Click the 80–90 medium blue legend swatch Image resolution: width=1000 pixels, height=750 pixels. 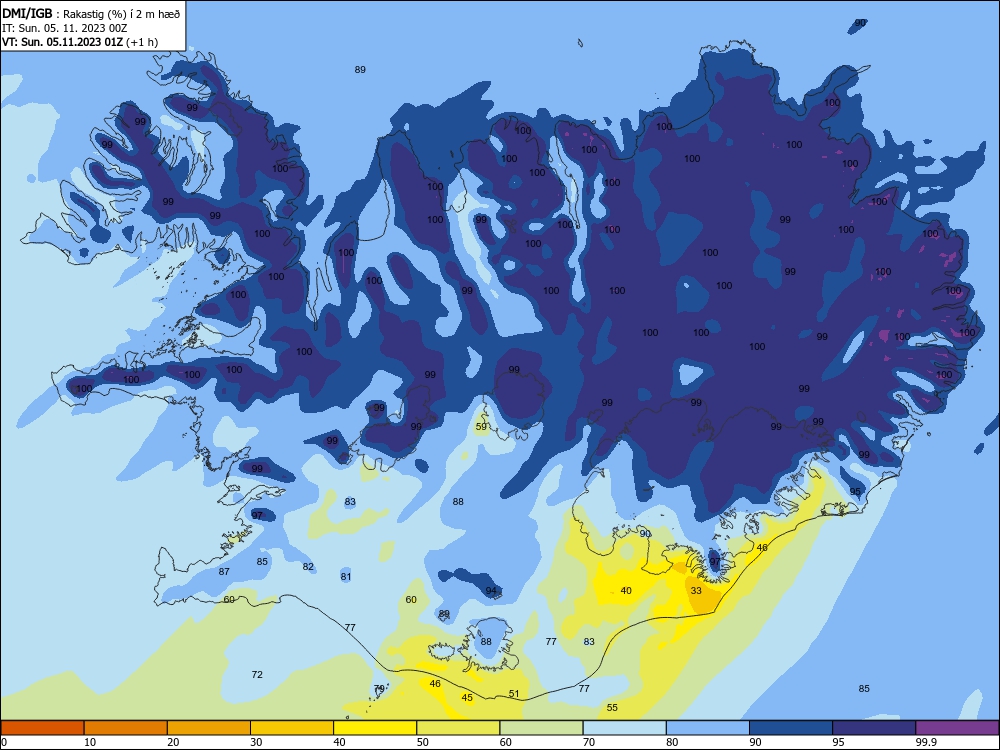click(x=708, y=728)
